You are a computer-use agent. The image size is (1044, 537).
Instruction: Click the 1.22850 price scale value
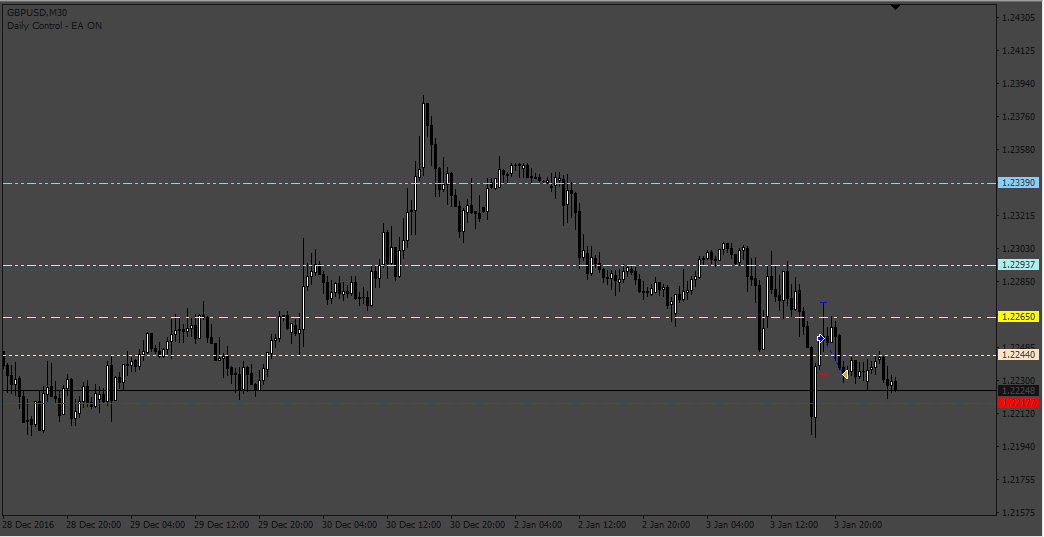1017,282
